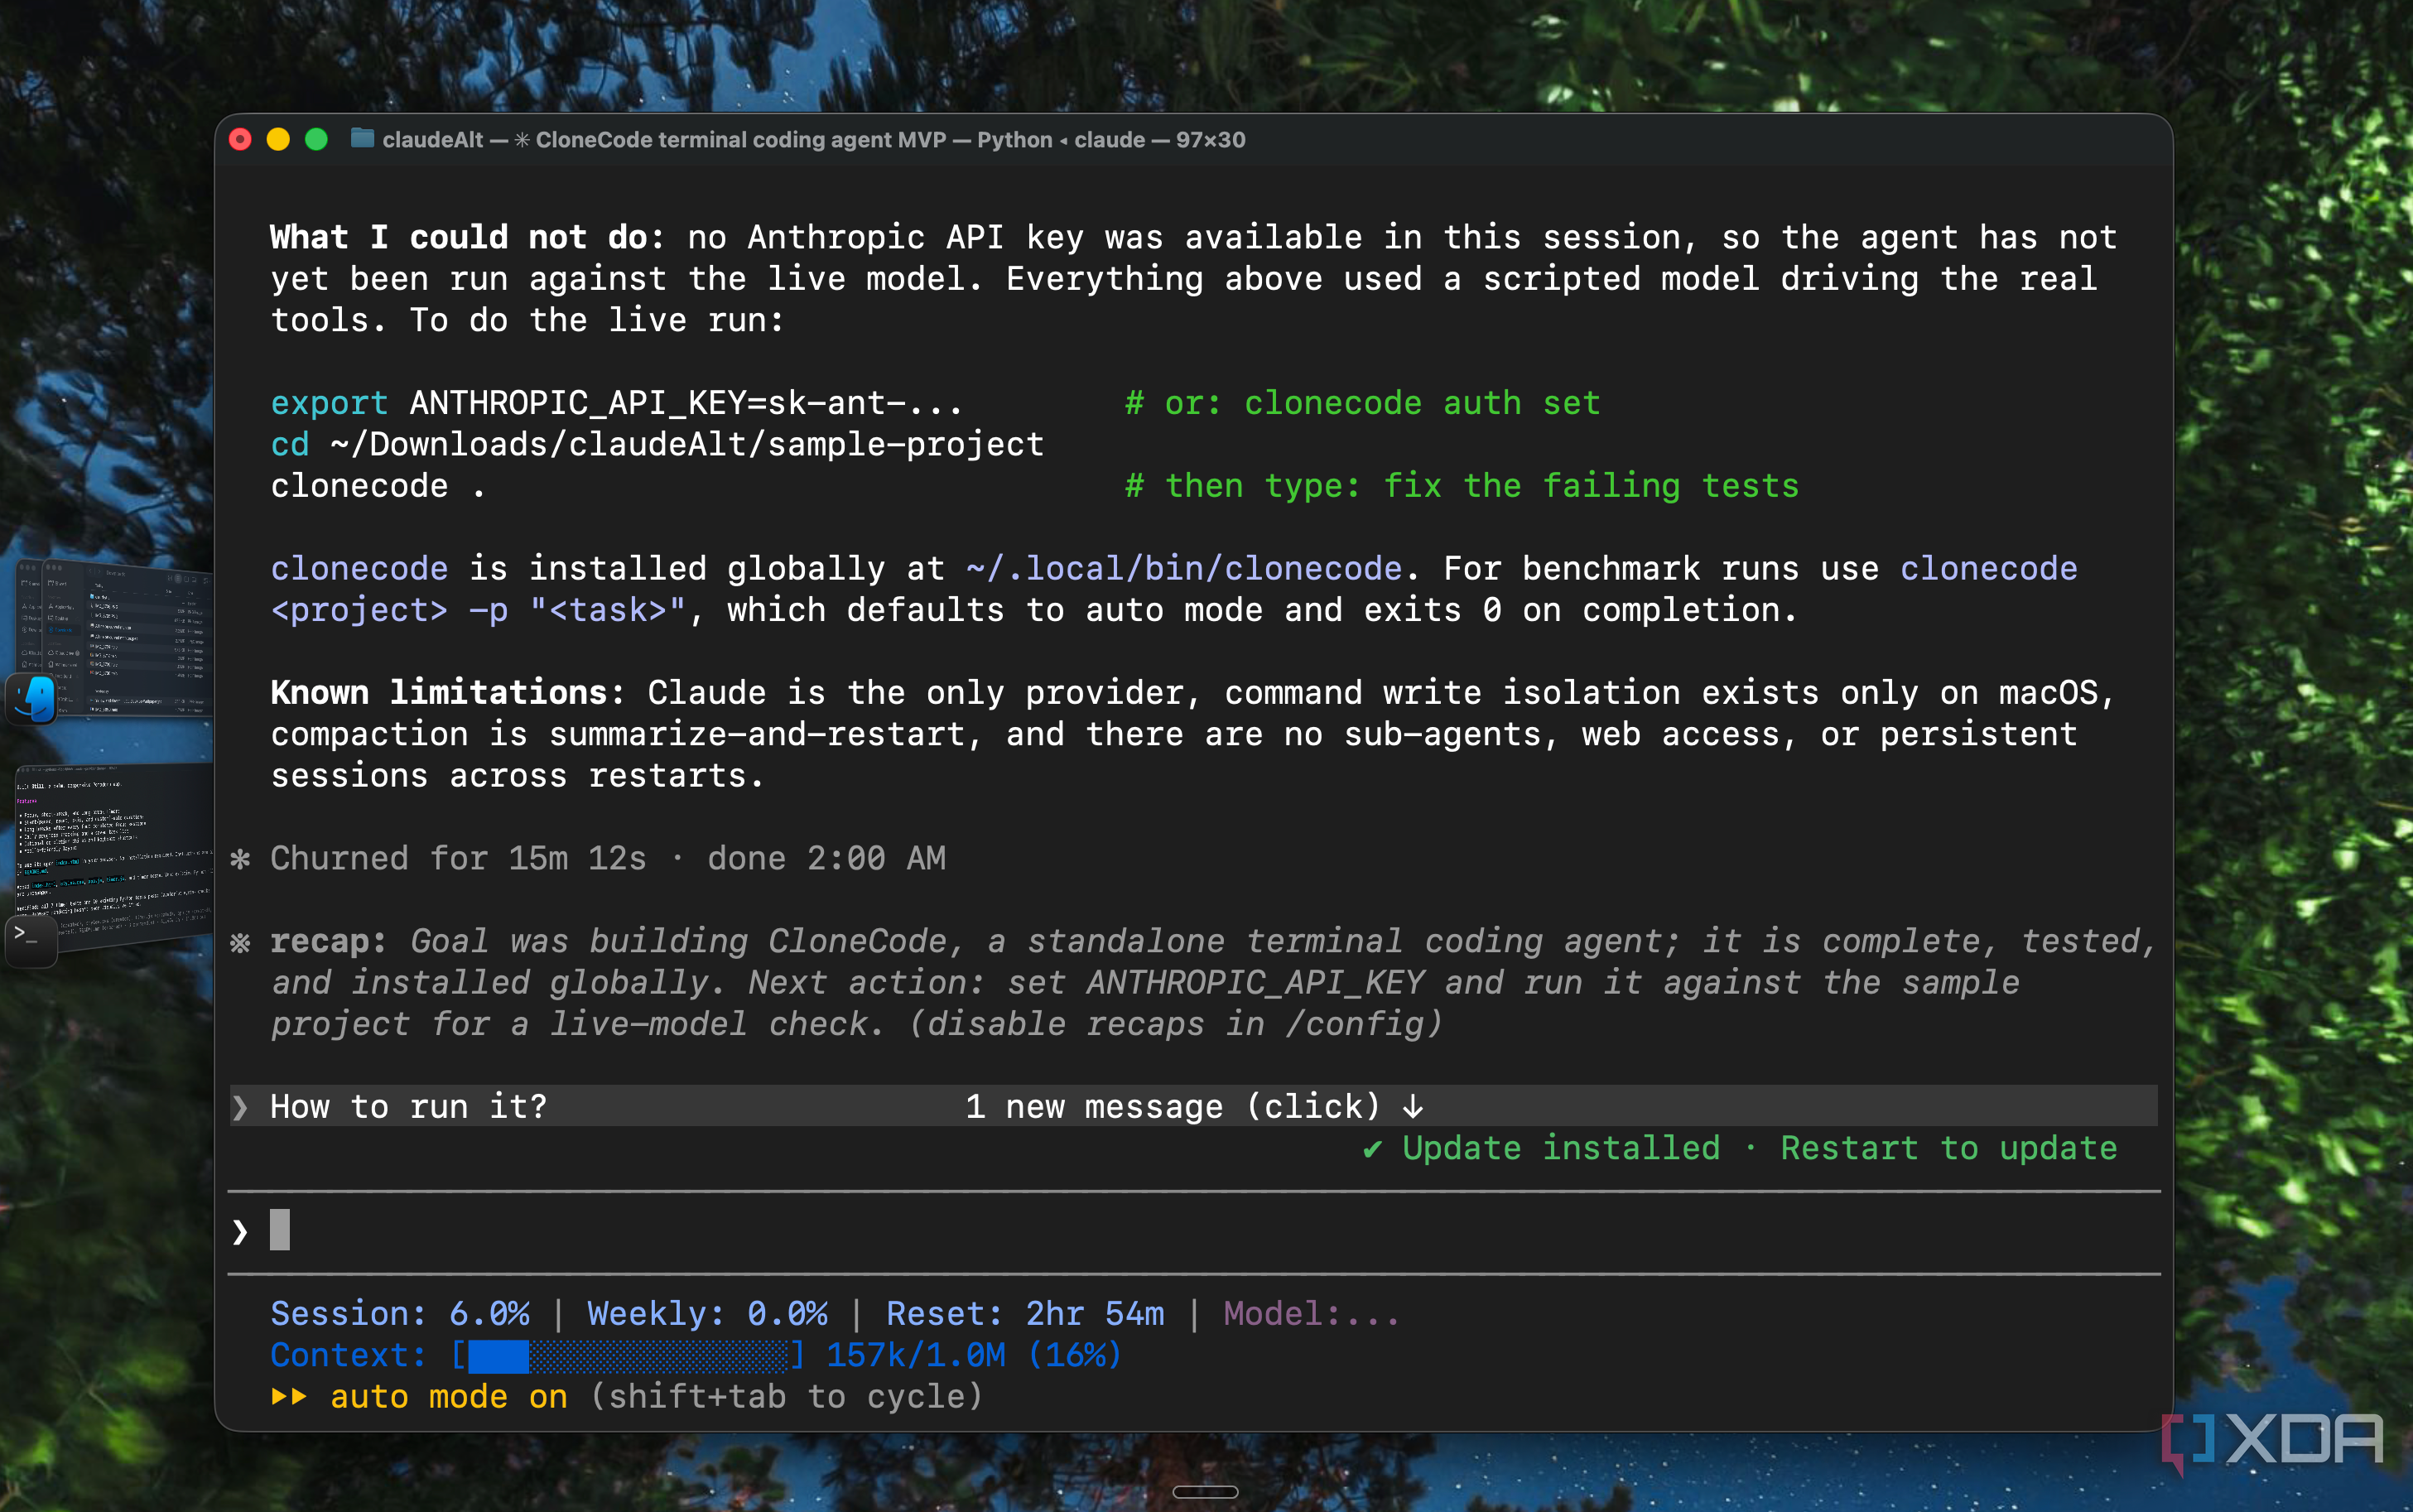Viewport: 2413px width, 1512px height.
Task: Click the folder icon in the terminal title bar
Action: (362, 139)
